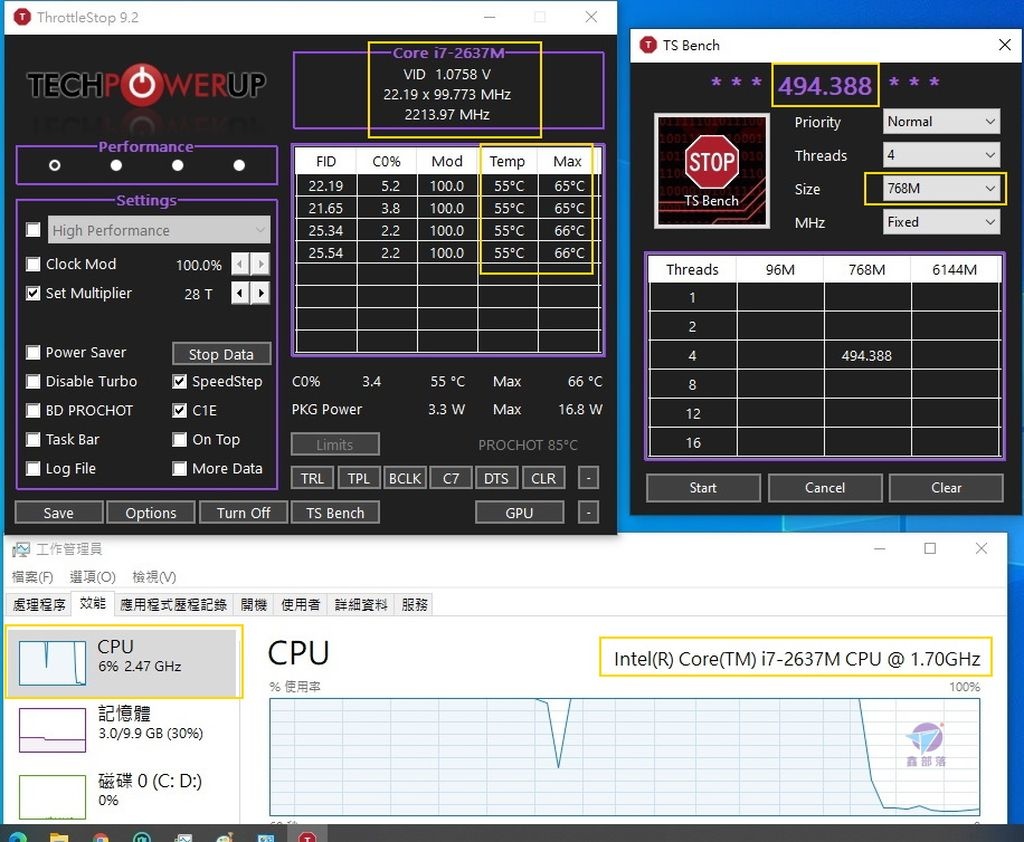Uncheck the SpeedStep option
The width and height of the screenshot is (1024, 842).
click(x=181, y=381)
